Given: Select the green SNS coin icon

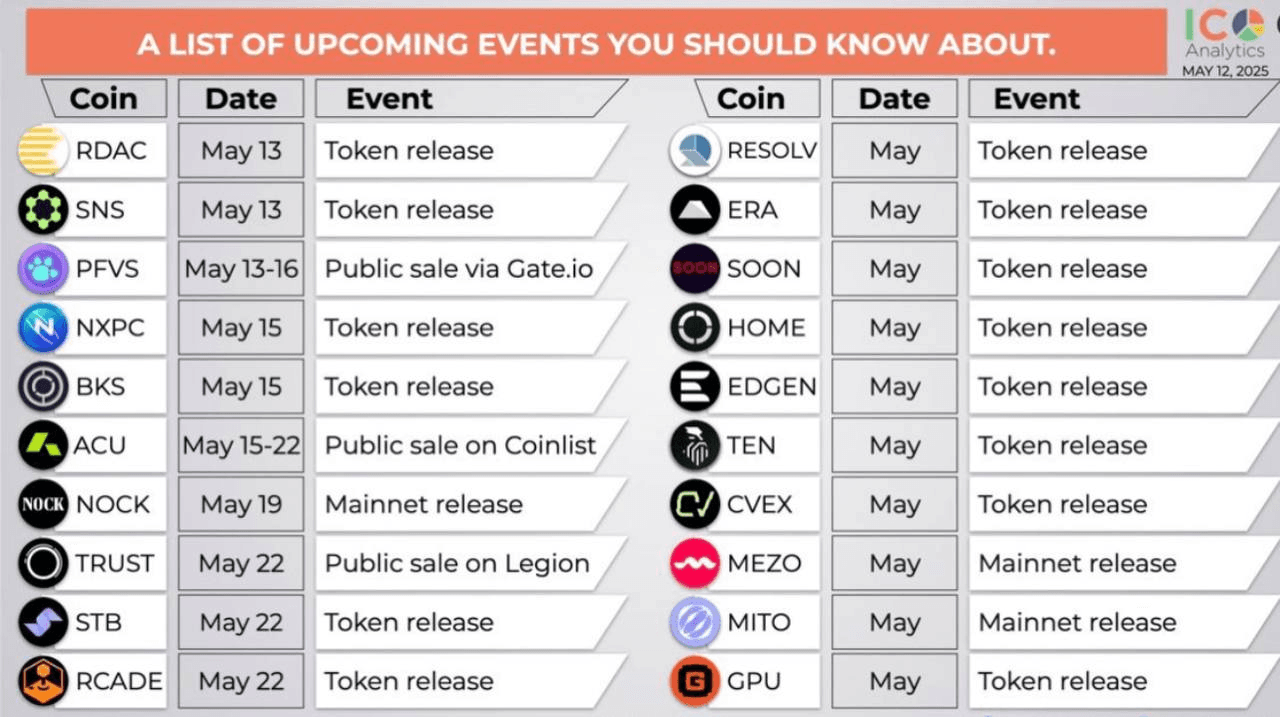Looking at the screenshot, I should click(x=43, y=210).
